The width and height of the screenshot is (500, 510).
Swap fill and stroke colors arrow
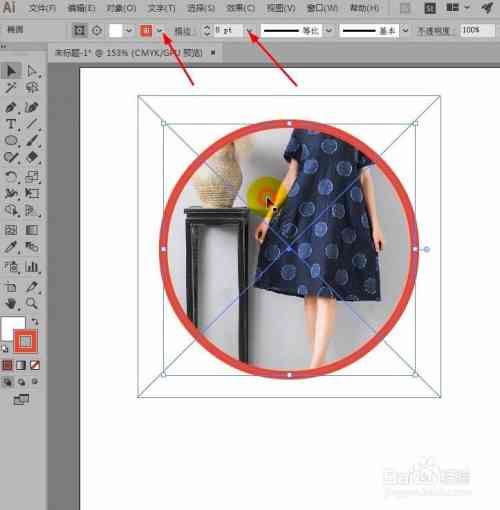[x=35, y=321]
